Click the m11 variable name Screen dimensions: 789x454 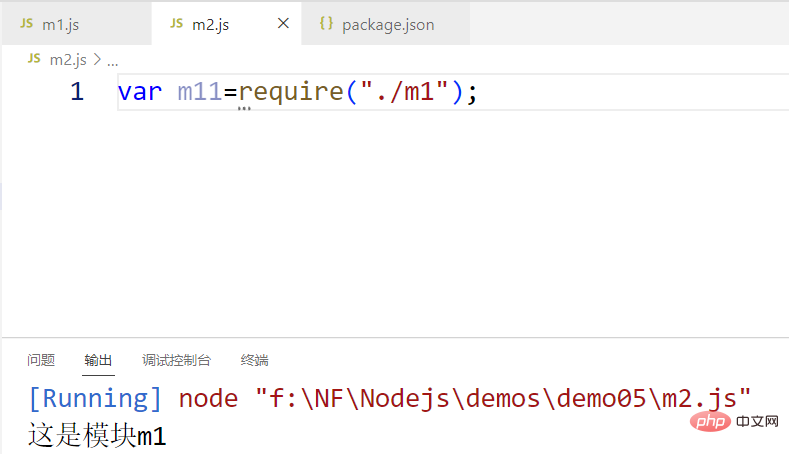[200, 92]
